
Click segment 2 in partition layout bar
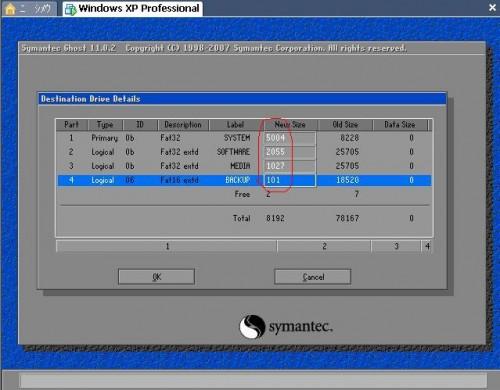point(324,246)
